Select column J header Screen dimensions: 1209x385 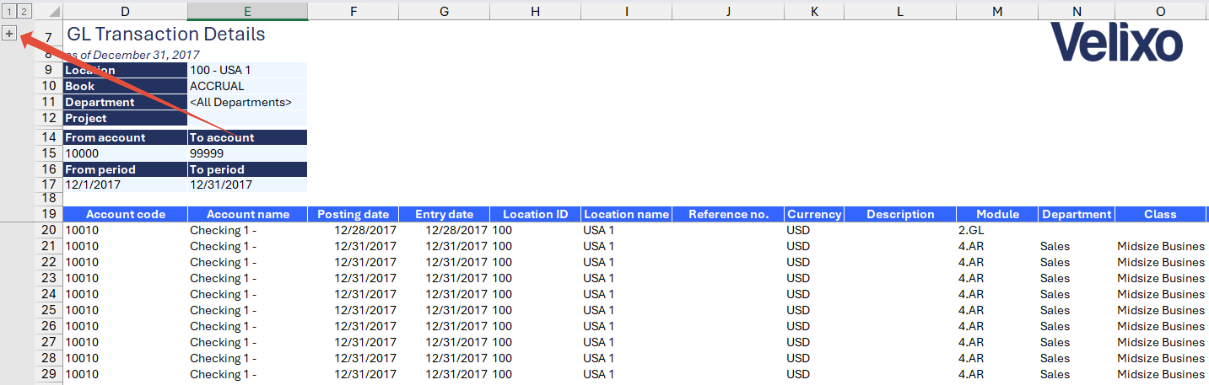[728, 10]
